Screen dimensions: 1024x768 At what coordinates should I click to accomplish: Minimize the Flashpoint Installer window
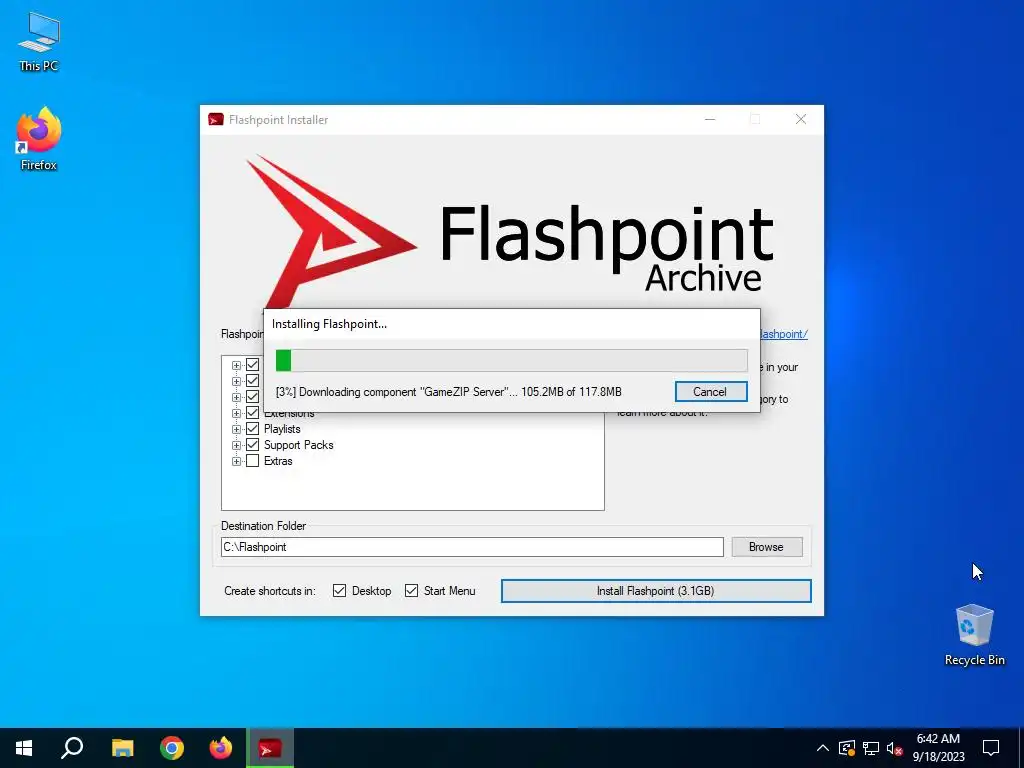click(710, 120)
